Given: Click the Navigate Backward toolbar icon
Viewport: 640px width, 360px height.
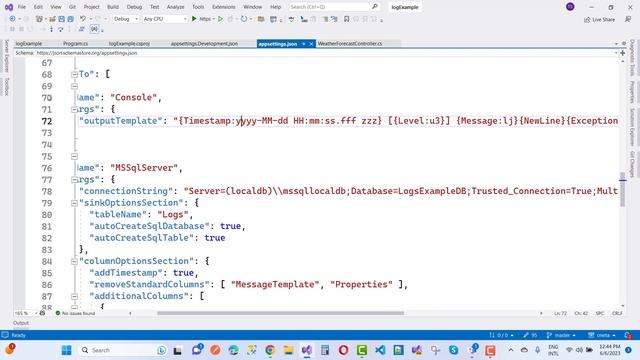Looking at the screenshot, I should (12, 19).
